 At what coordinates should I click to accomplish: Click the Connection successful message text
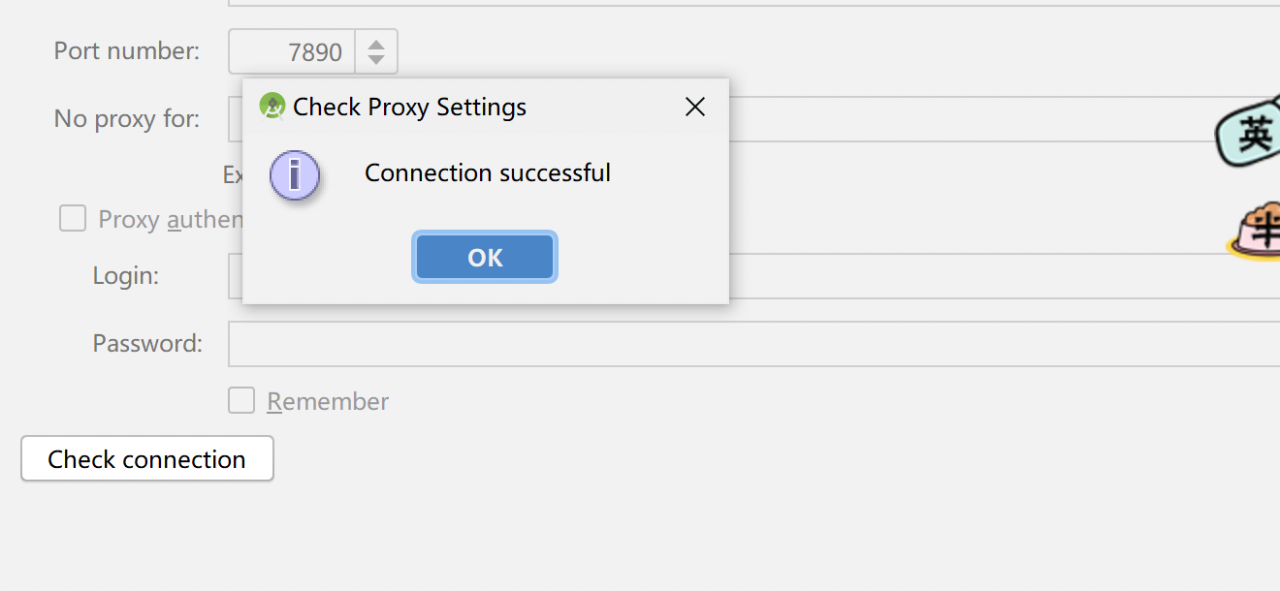(487, 173)
